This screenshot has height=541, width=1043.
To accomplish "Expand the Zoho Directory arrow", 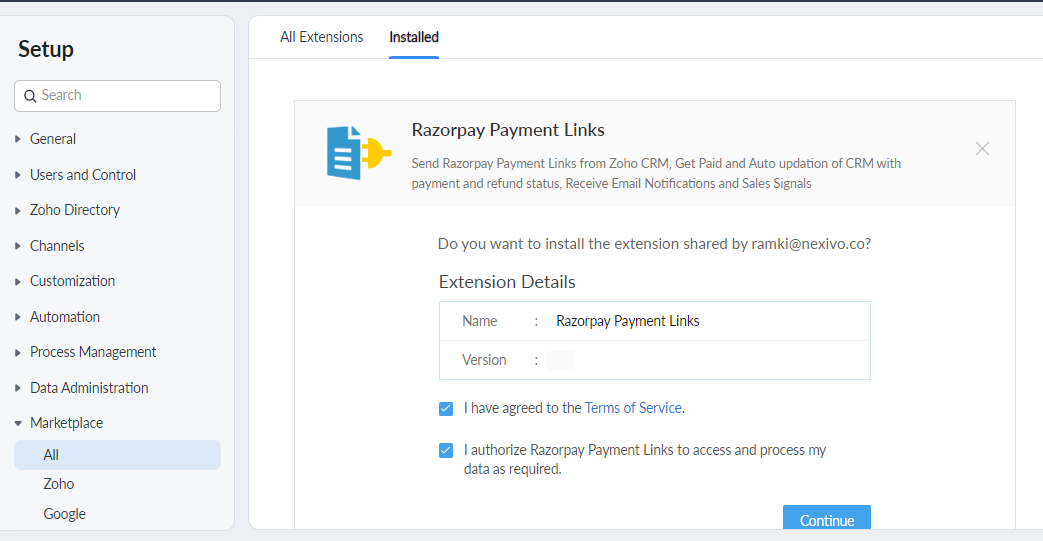I will [18, 210].
